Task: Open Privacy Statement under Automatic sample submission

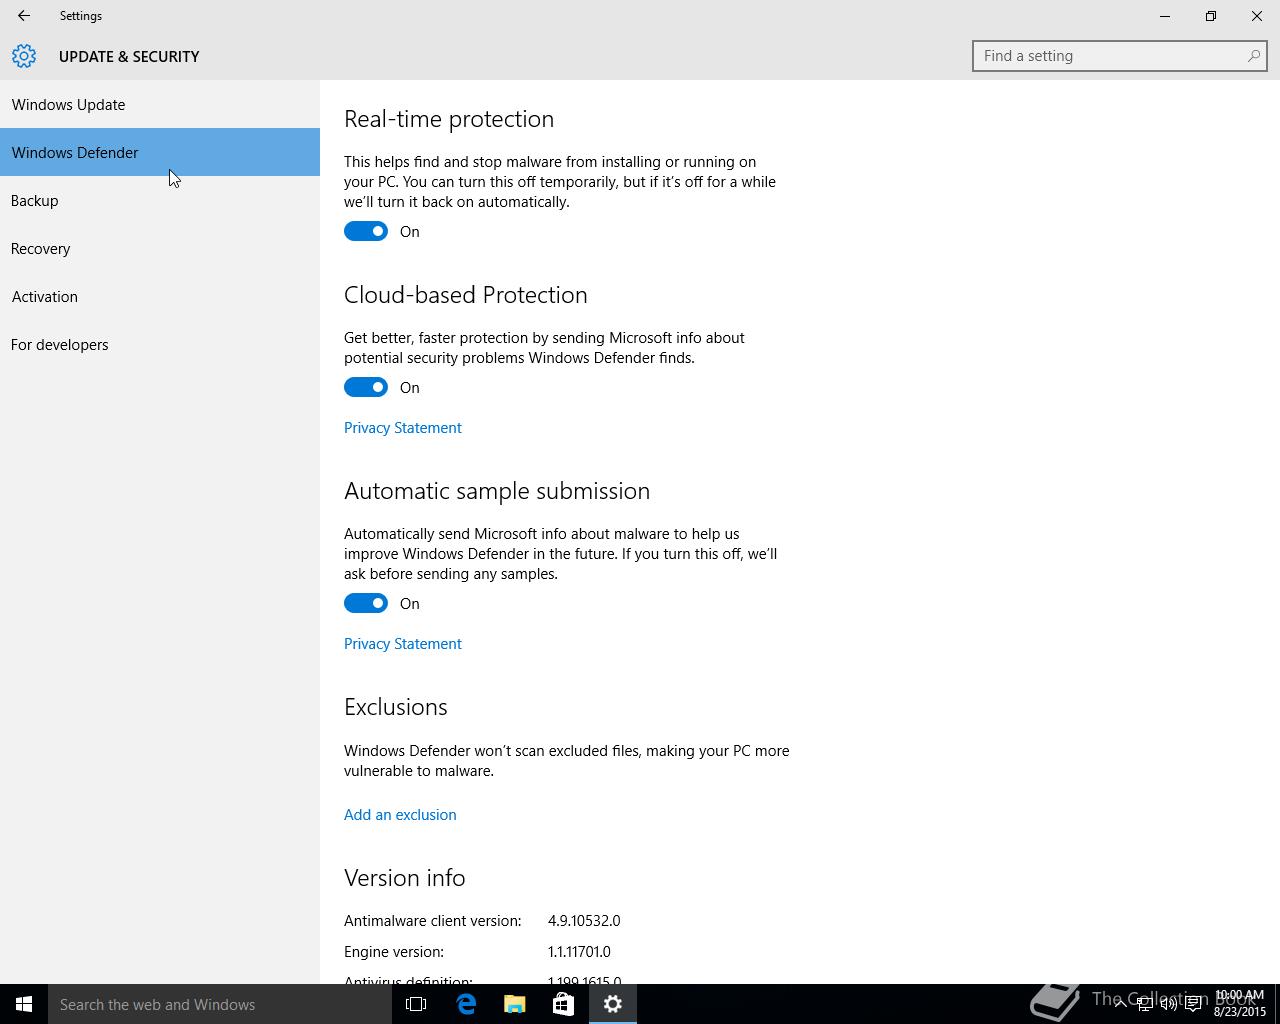Action: tap(403, 643)
